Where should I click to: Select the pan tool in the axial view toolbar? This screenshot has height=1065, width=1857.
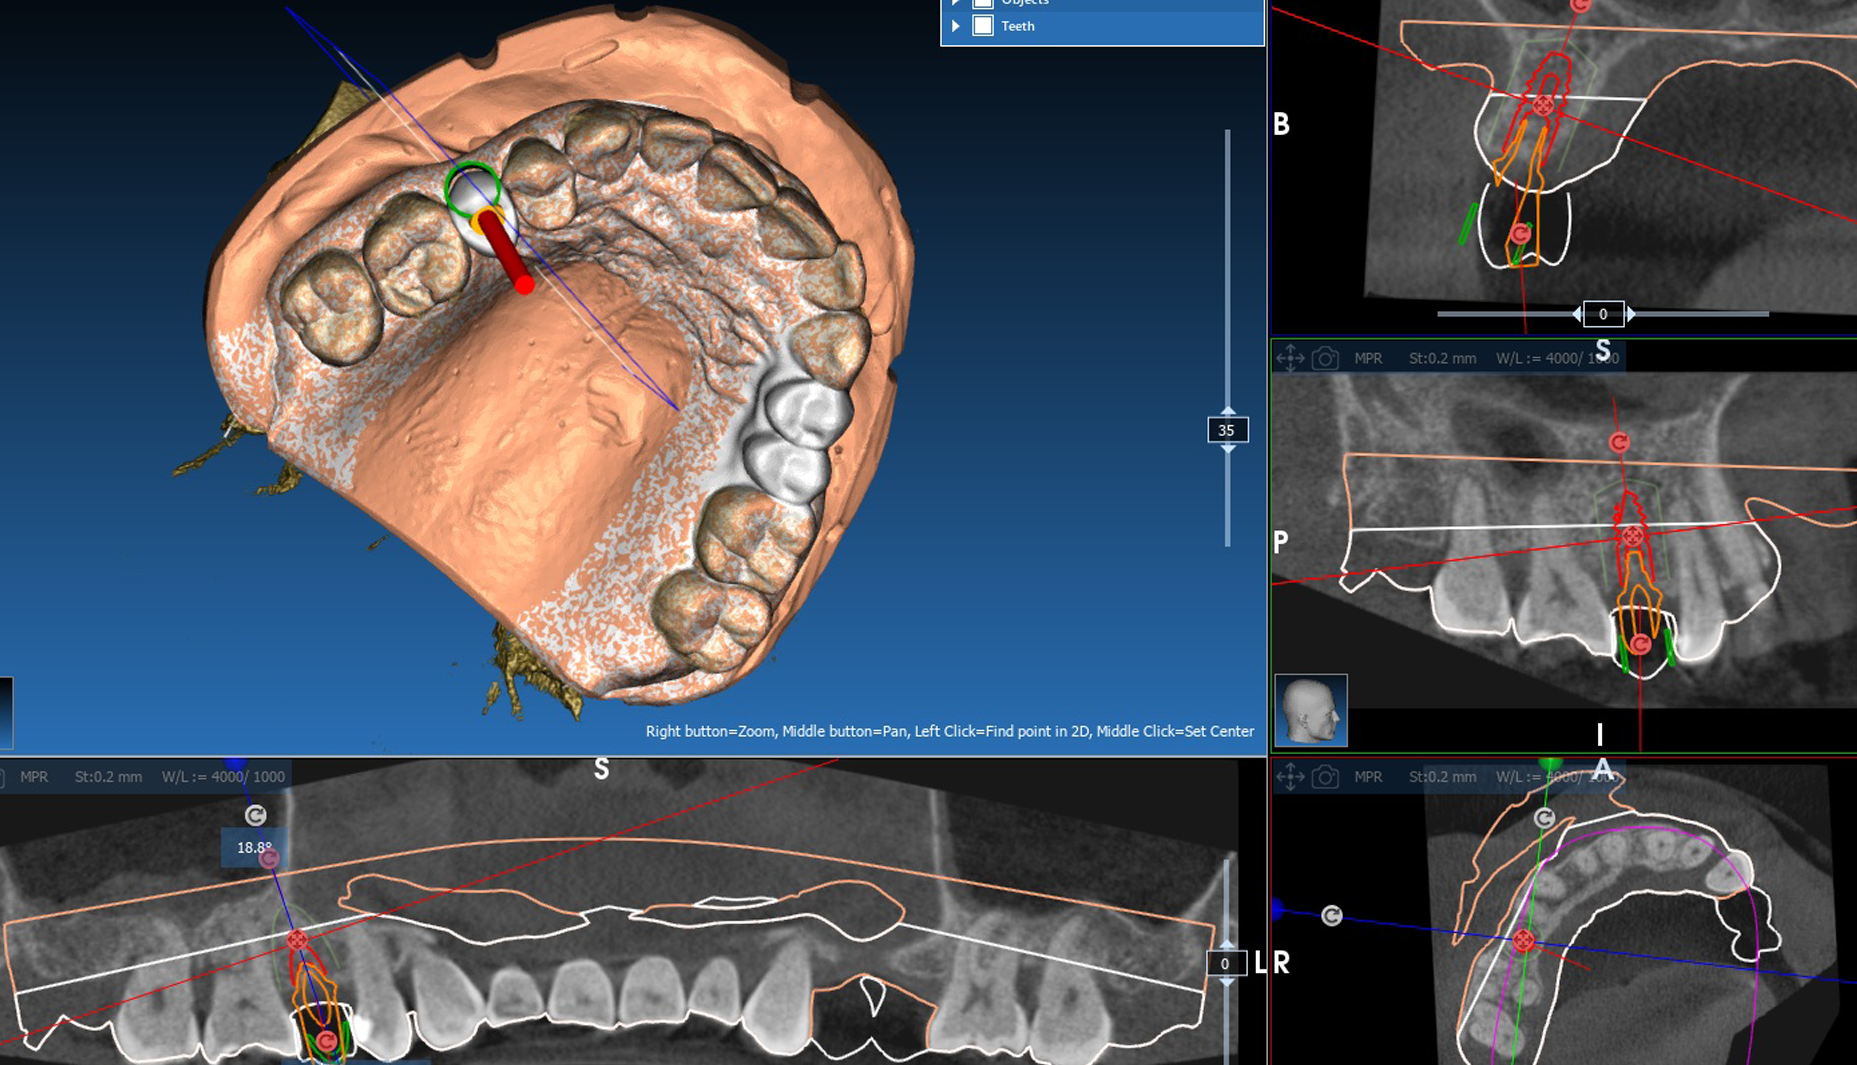[1290, 776]
